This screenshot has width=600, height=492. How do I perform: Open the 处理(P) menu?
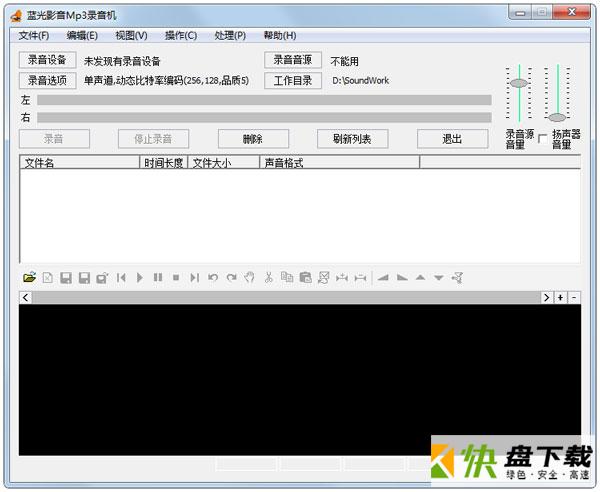(x=230, y=36)
